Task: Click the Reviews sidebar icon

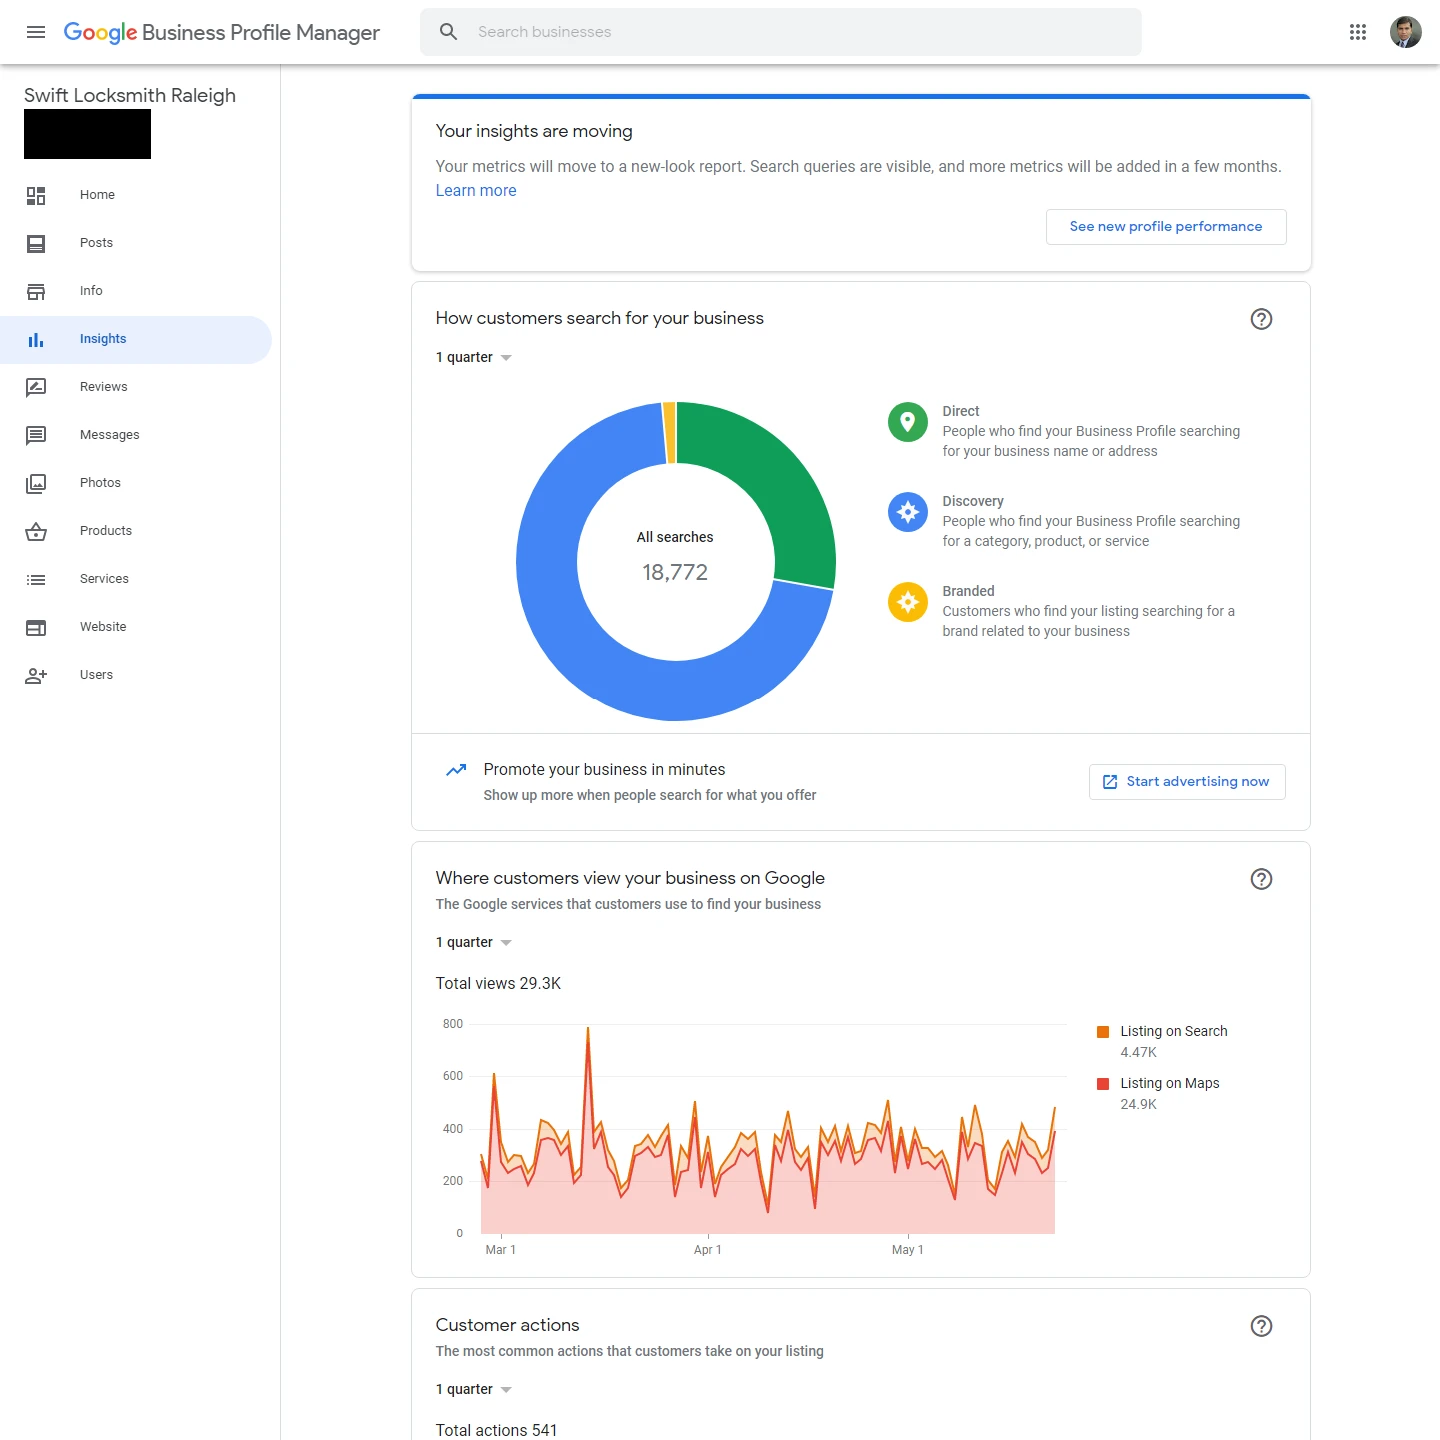Action: pyautogui.click(x=36, y=387)
